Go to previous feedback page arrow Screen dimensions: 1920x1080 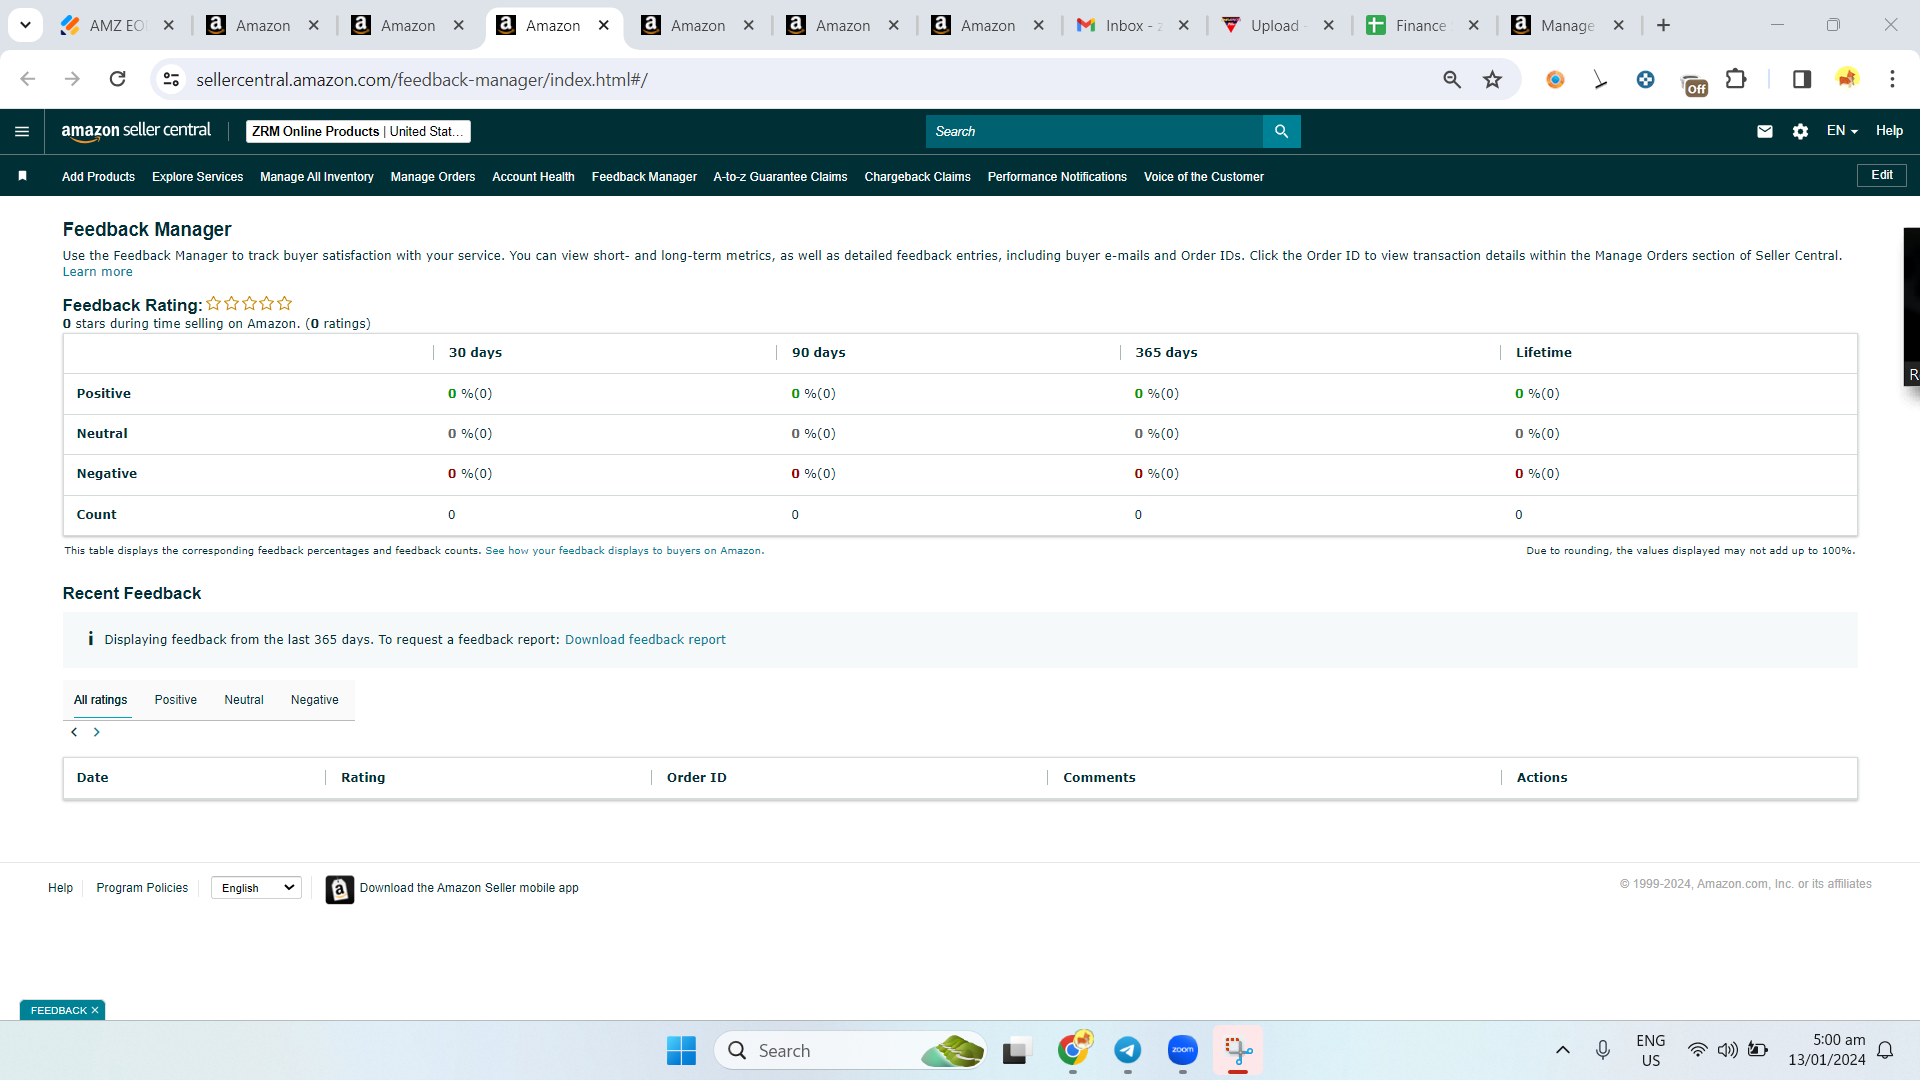[x=74, y=732]
